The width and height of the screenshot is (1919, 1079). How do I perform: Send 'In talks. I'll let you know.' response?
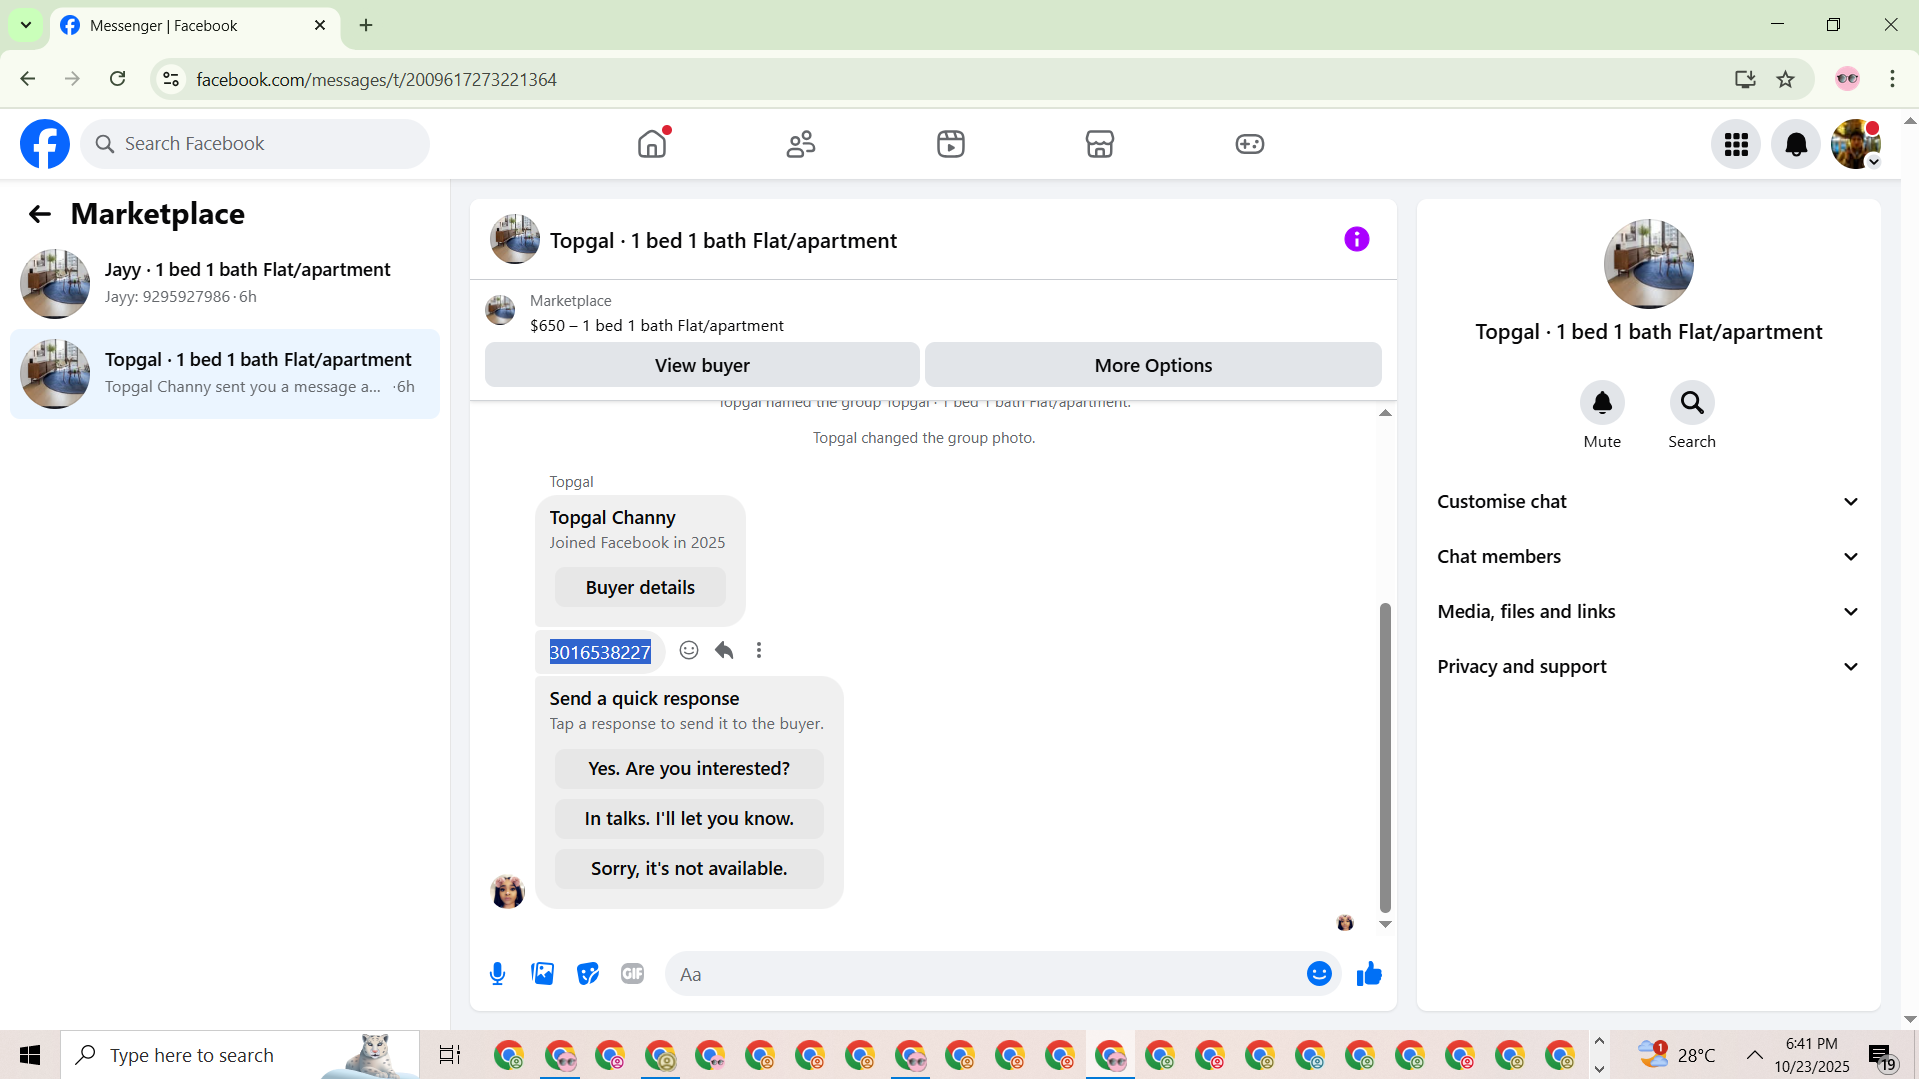[x=689, y=819]
